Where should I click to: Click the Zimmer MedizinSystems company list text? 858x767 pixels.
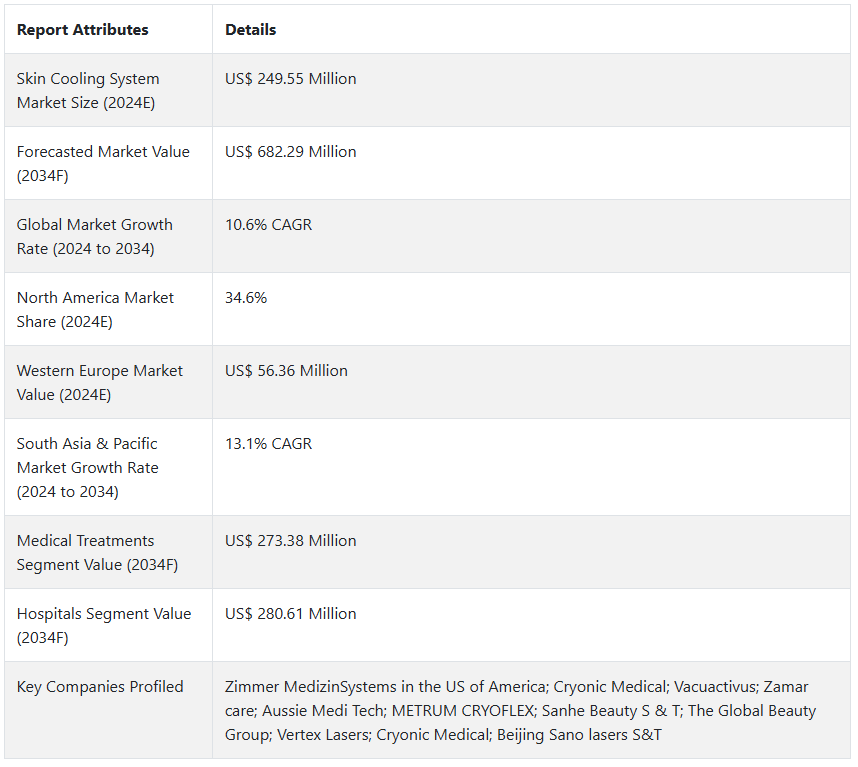[520, 711]
